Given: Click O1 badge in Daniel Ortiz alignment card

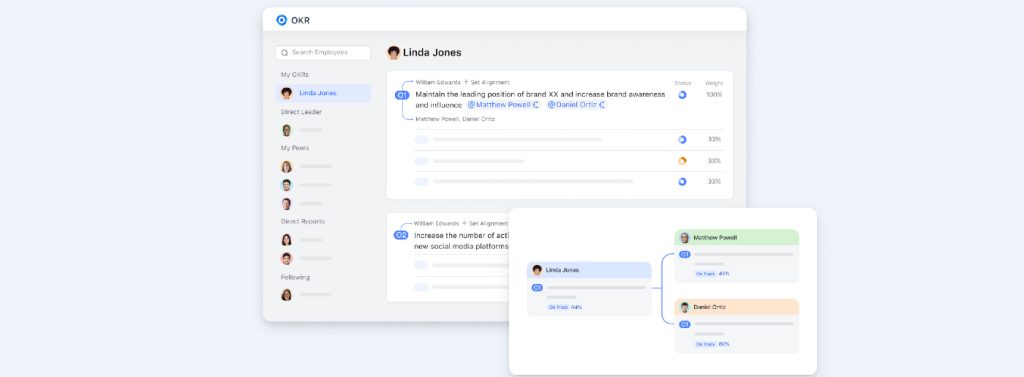Looking at the screenshot, I should point(684,324).
